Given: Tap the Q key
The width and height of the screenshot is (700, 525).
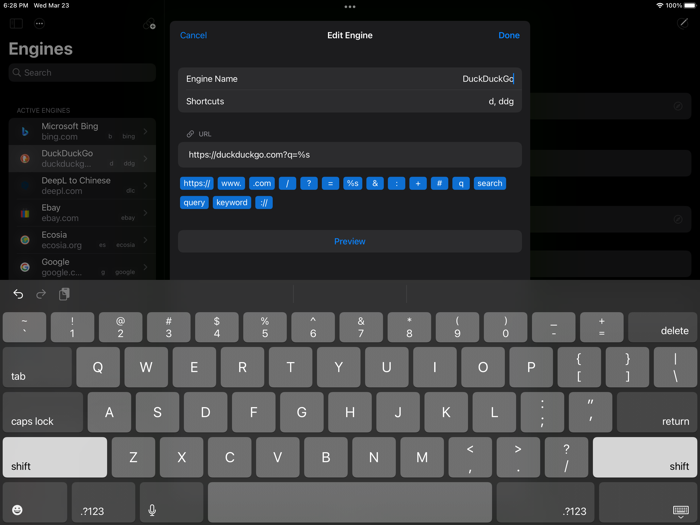Looking at the screenshot, I should tap(98, 367).
